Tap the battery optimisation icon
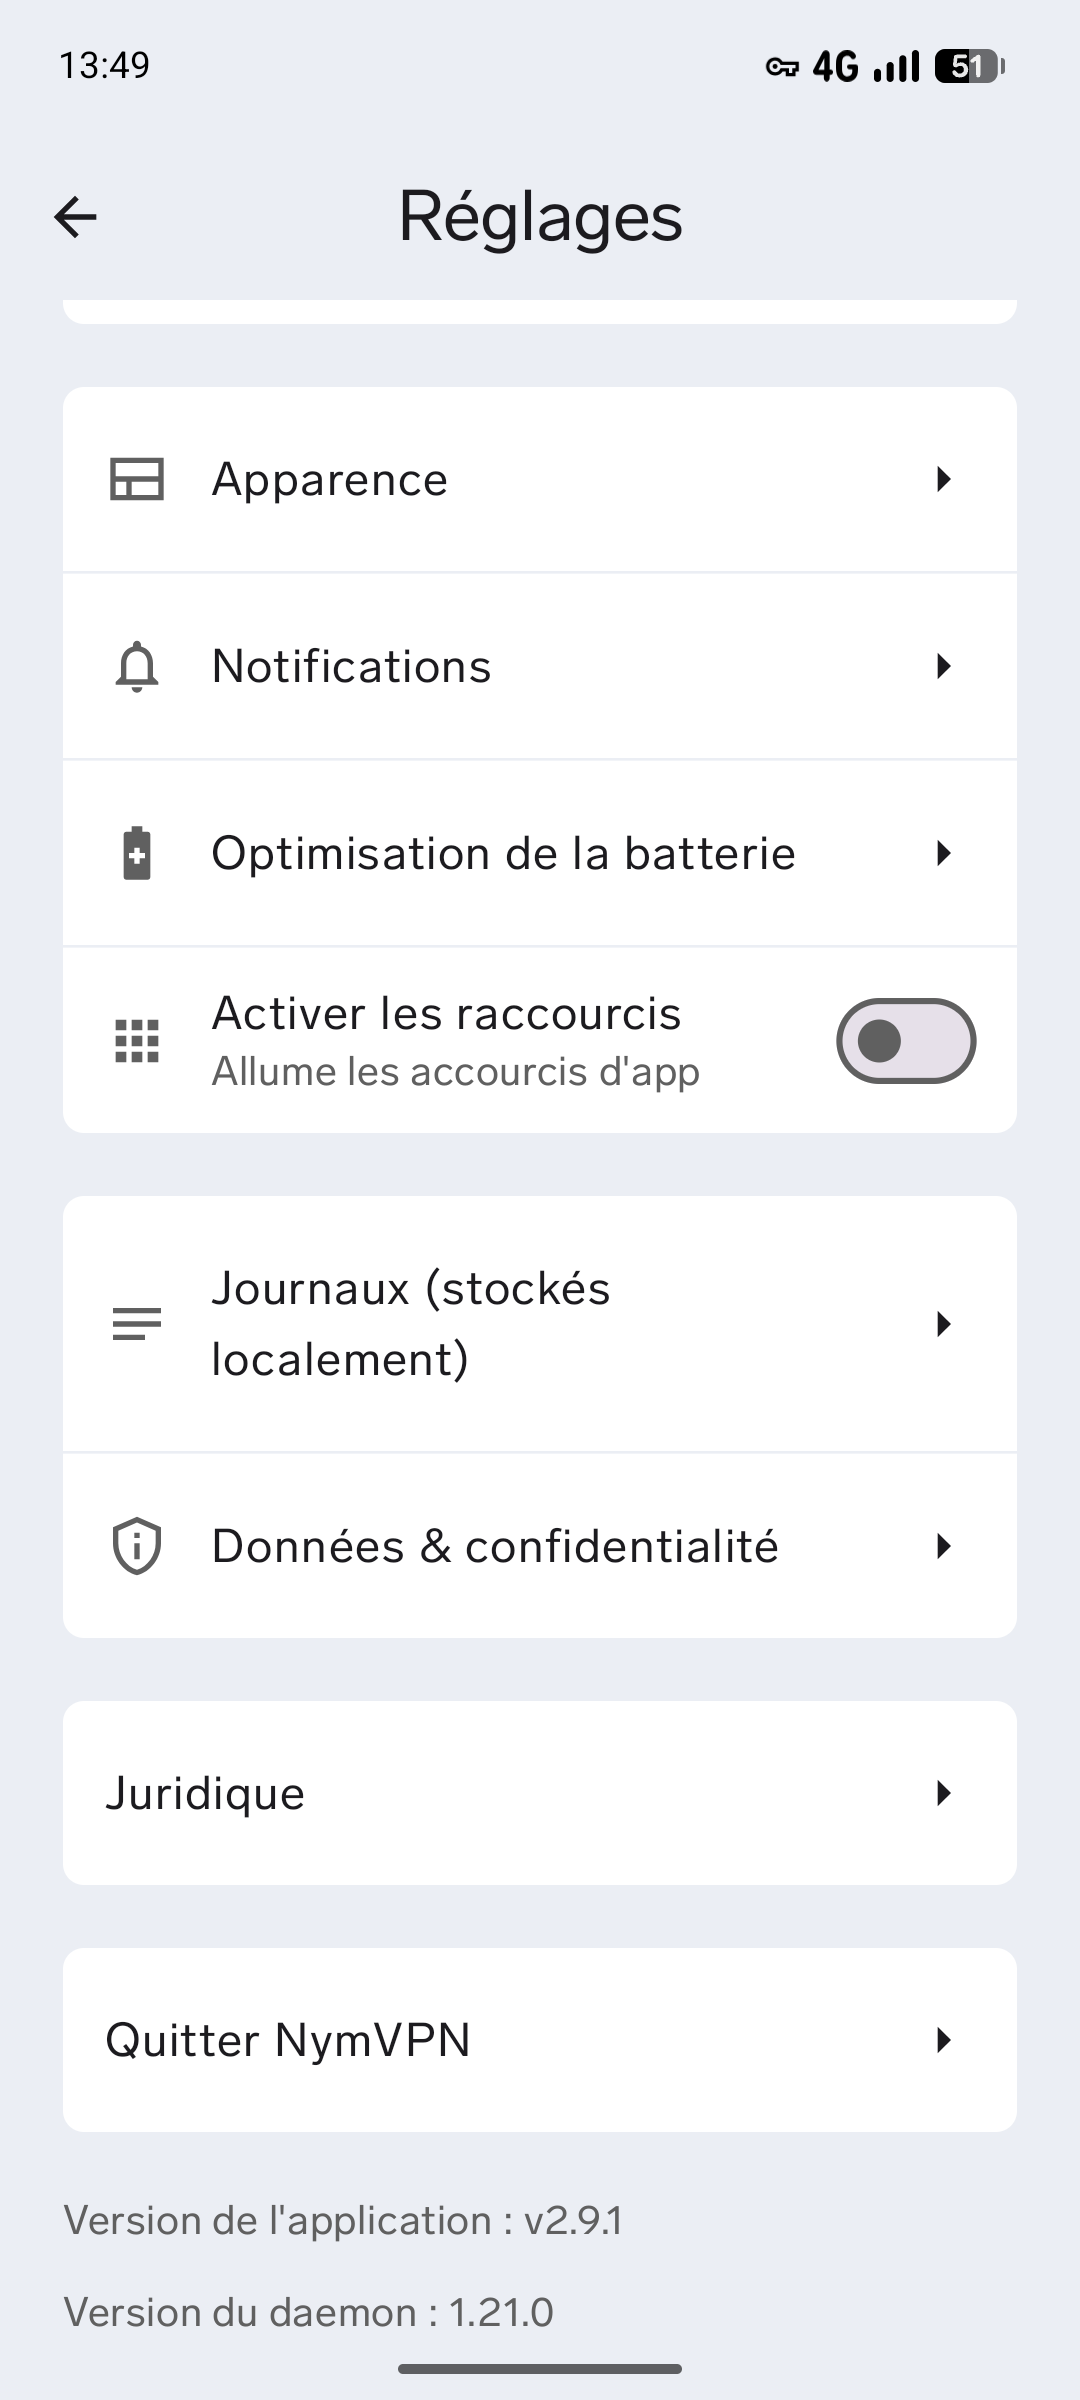Screen dimensions: 1080x2400 (x=137, y=854)
